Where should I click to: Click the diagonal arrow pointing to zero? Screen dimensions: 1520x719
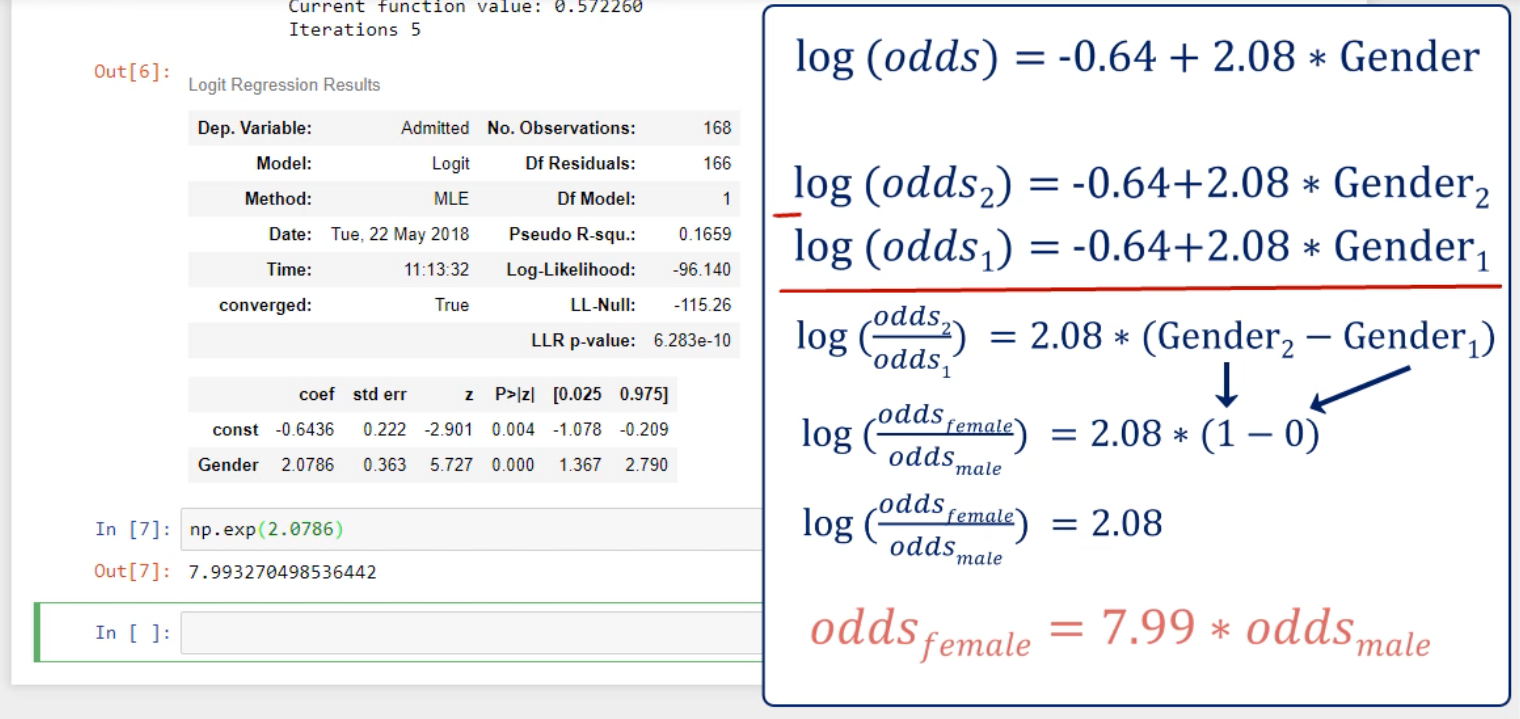coord(1360,388)
